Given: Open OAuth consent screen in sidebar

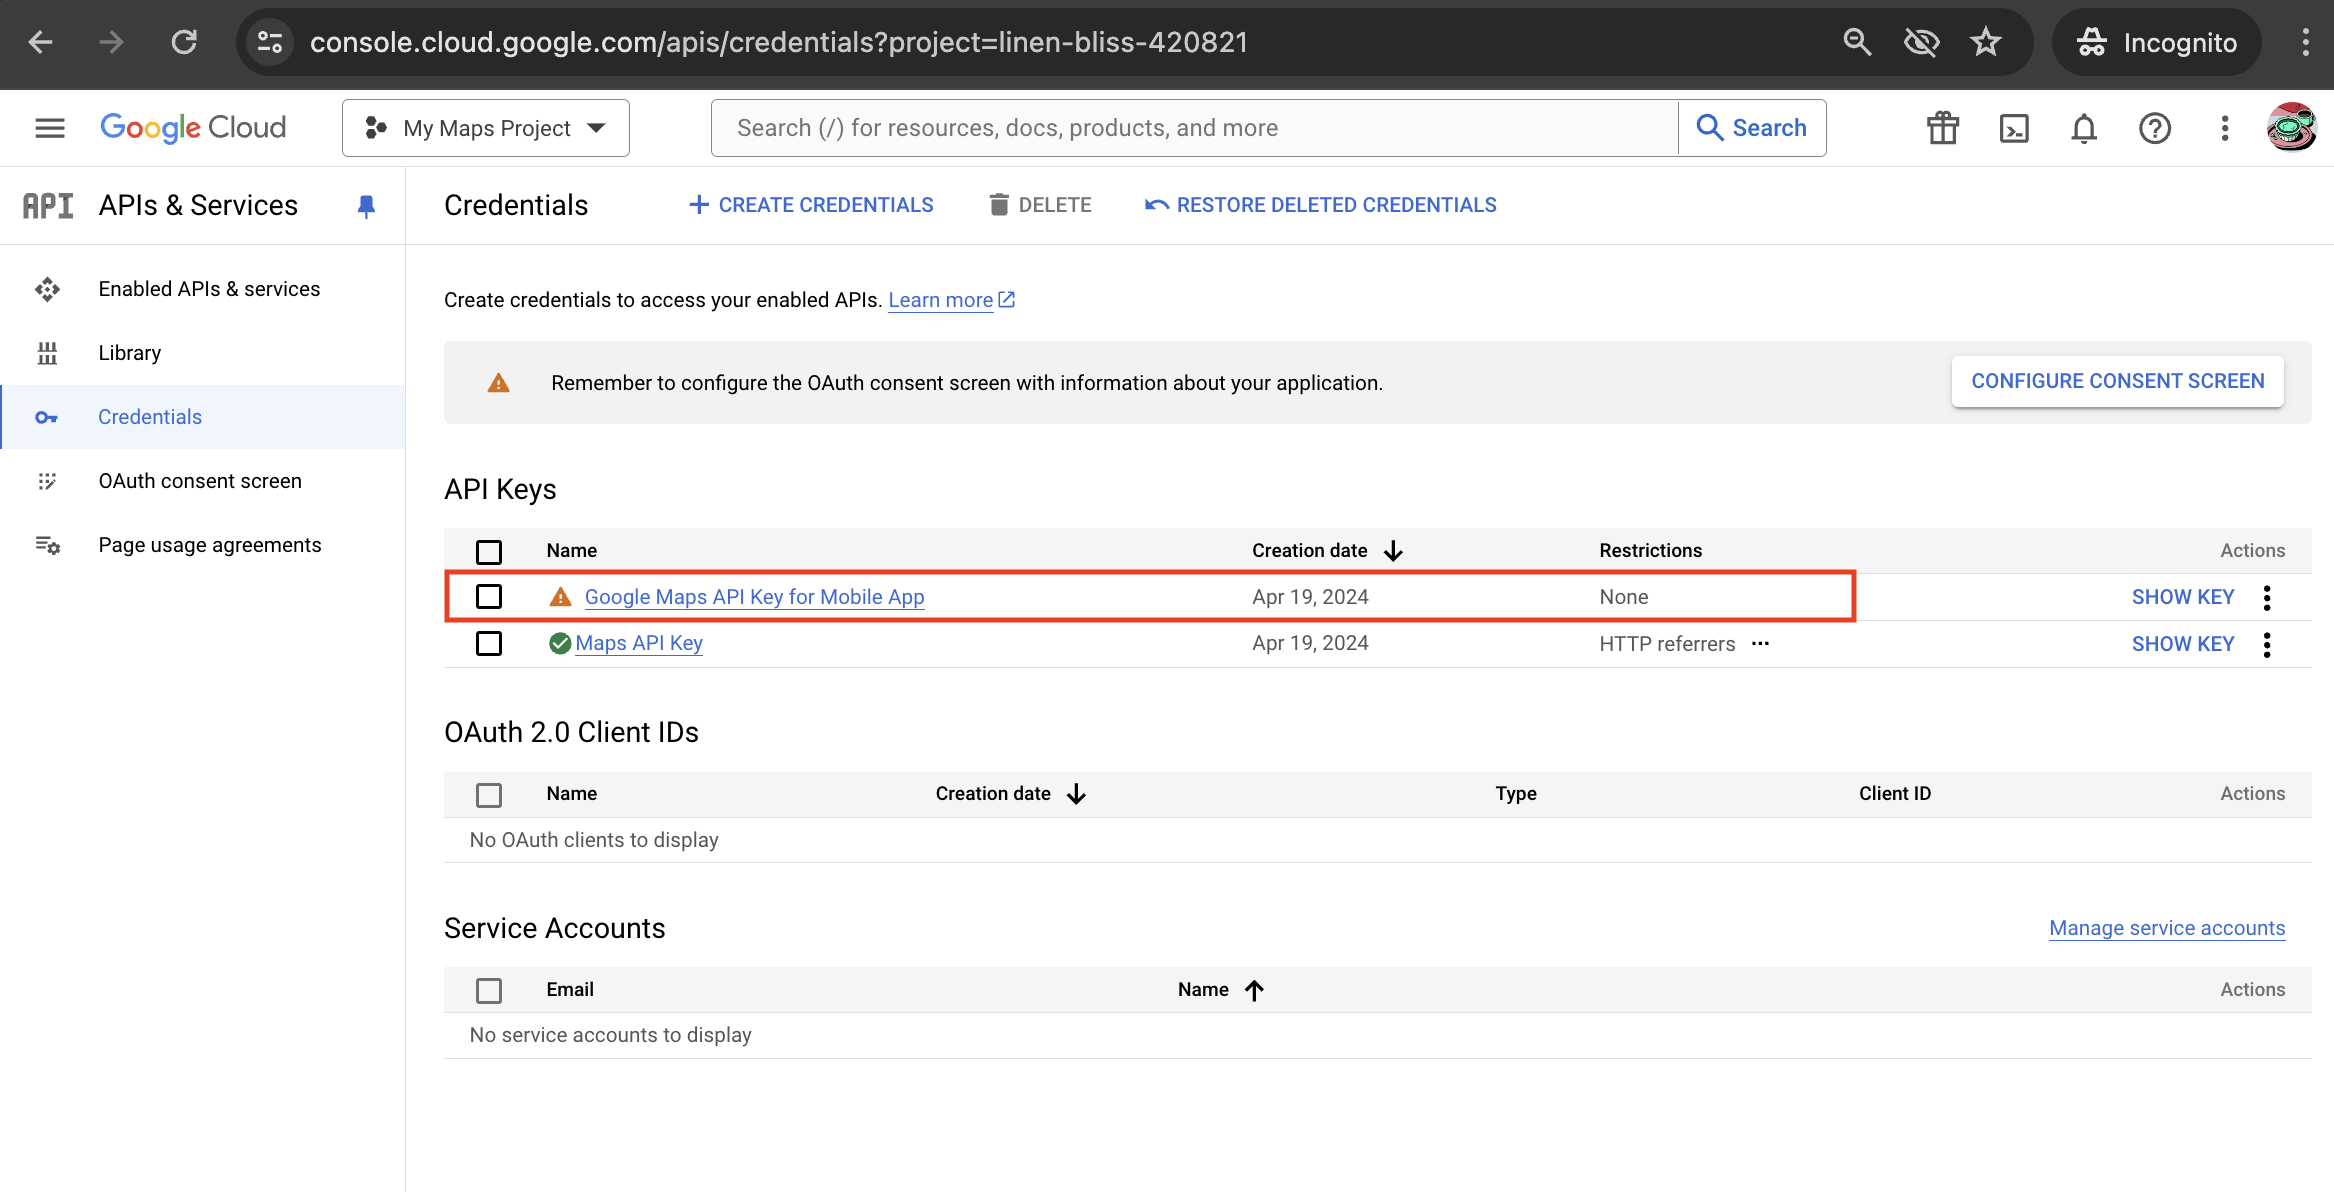Looking at the screenshot, I should pyautogui.click(x=200, y=481).
